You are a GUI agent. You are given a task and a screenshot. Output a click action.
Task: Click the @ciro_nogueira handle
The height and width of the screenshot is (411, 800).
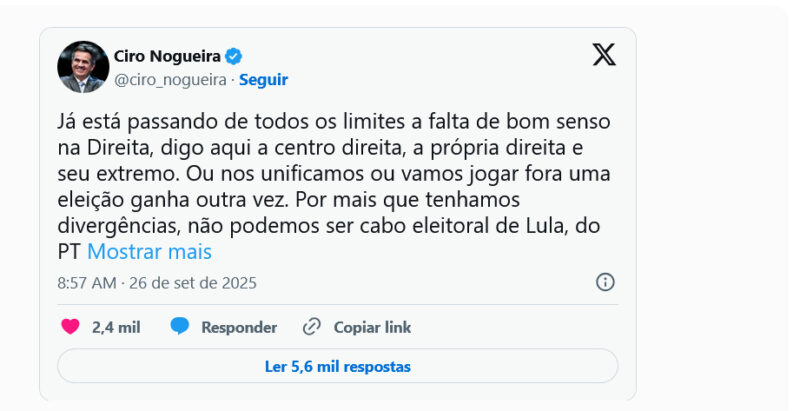(170, 80)
